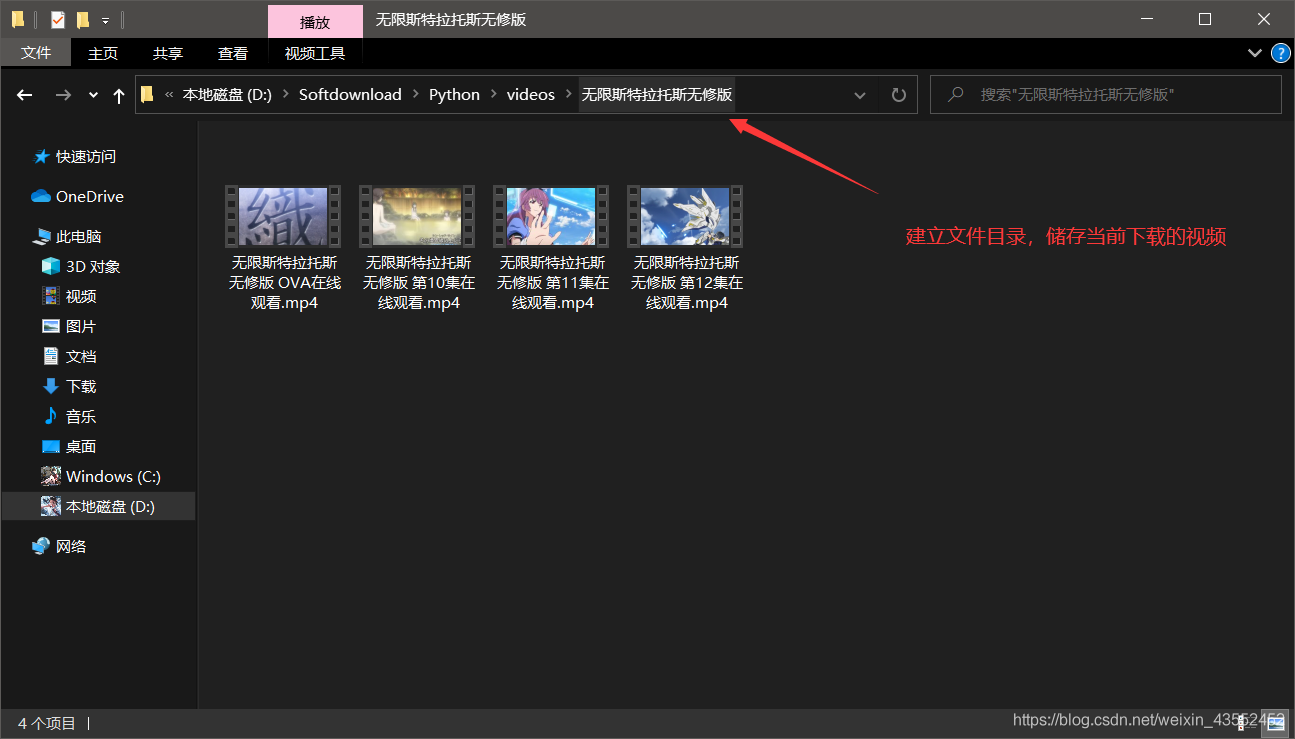Screen dimensions: 1295x739
Task: Open 文档 folder icon in sidebar
Action: [x=51, y=356]
